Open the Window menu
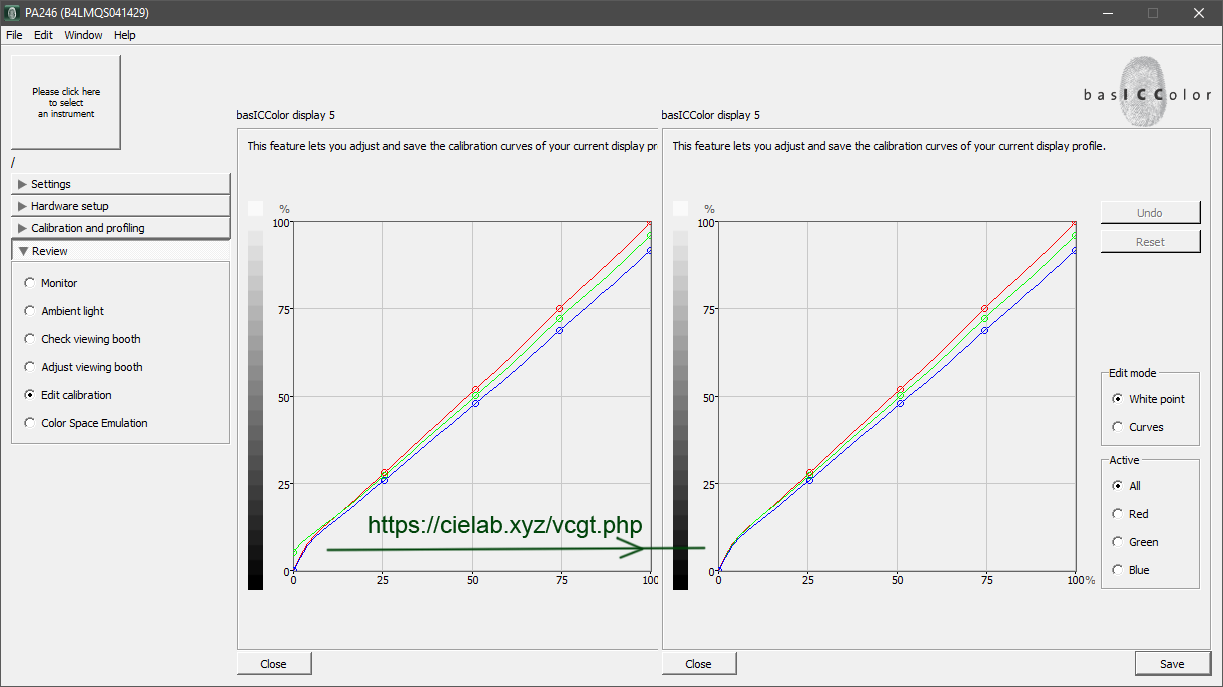This screenshot has width=1223, height=687. tap(83, 35)
